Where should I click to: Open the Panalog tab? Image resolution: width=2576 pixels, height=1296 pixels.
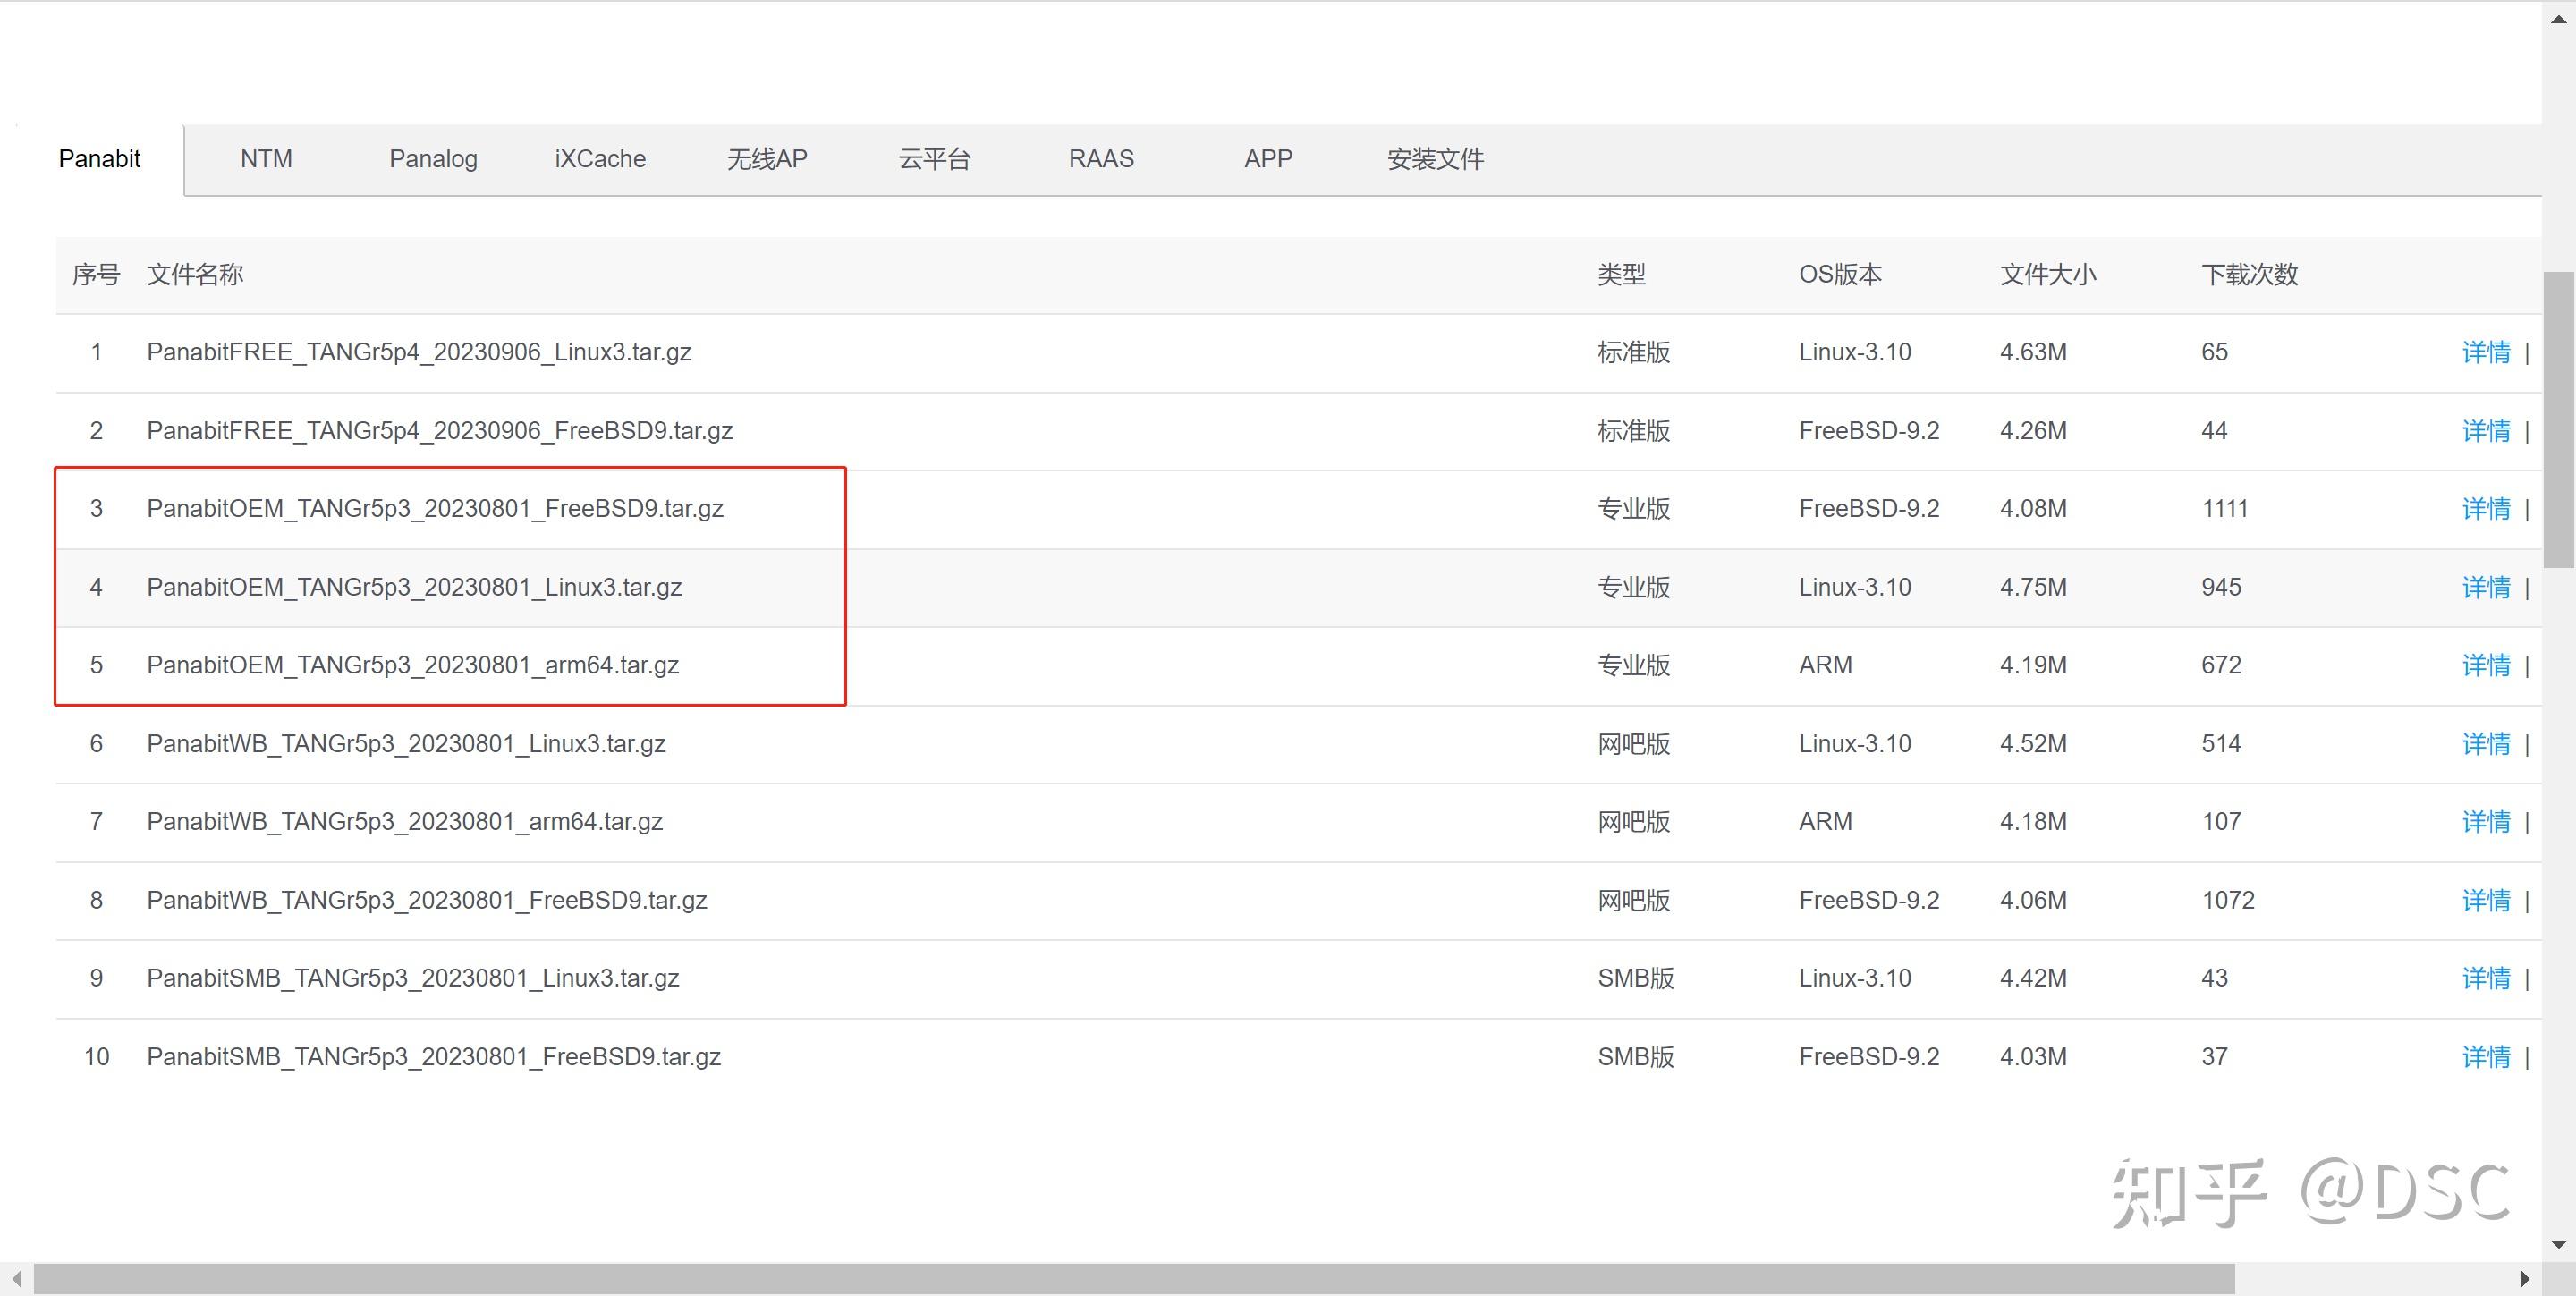click(x=433, y=159)
